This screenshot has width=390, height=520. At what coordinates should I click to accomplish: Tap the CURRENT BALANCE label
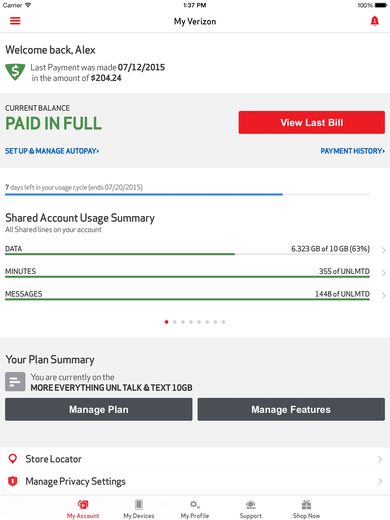(37, 108)
